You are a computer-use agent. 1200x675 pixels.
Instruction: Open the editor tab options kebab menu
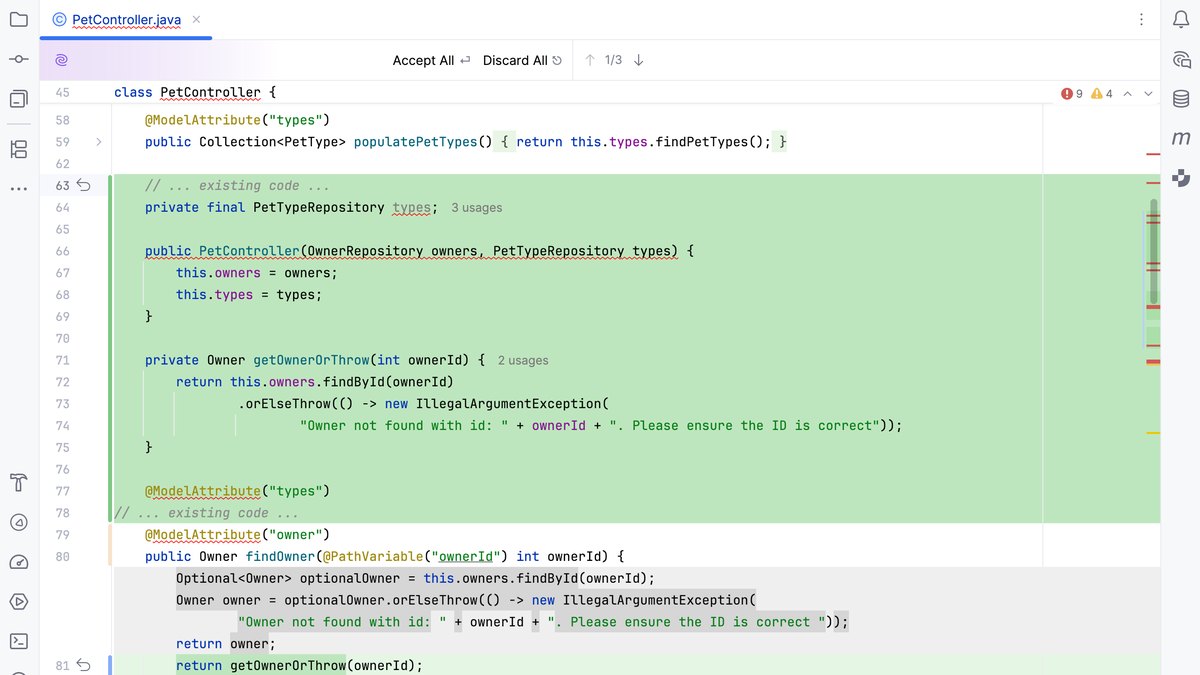point(1141,19)
